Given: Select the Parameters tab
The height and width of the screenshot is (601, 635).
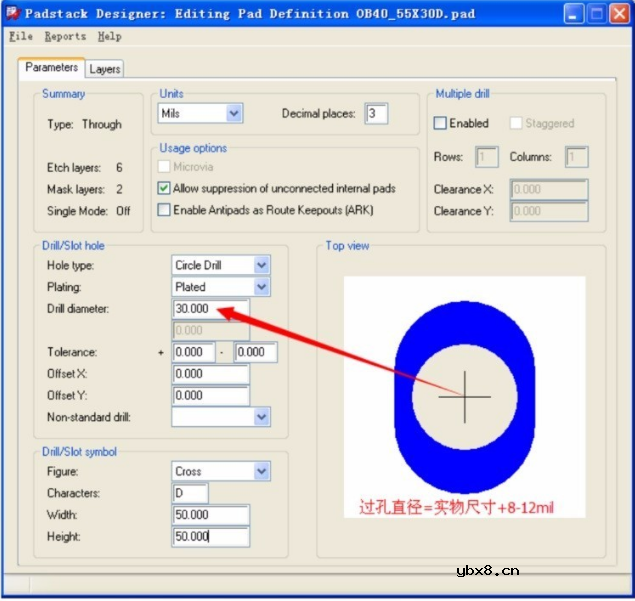Looking at the screenshot, I should click(x=51, y=68).
